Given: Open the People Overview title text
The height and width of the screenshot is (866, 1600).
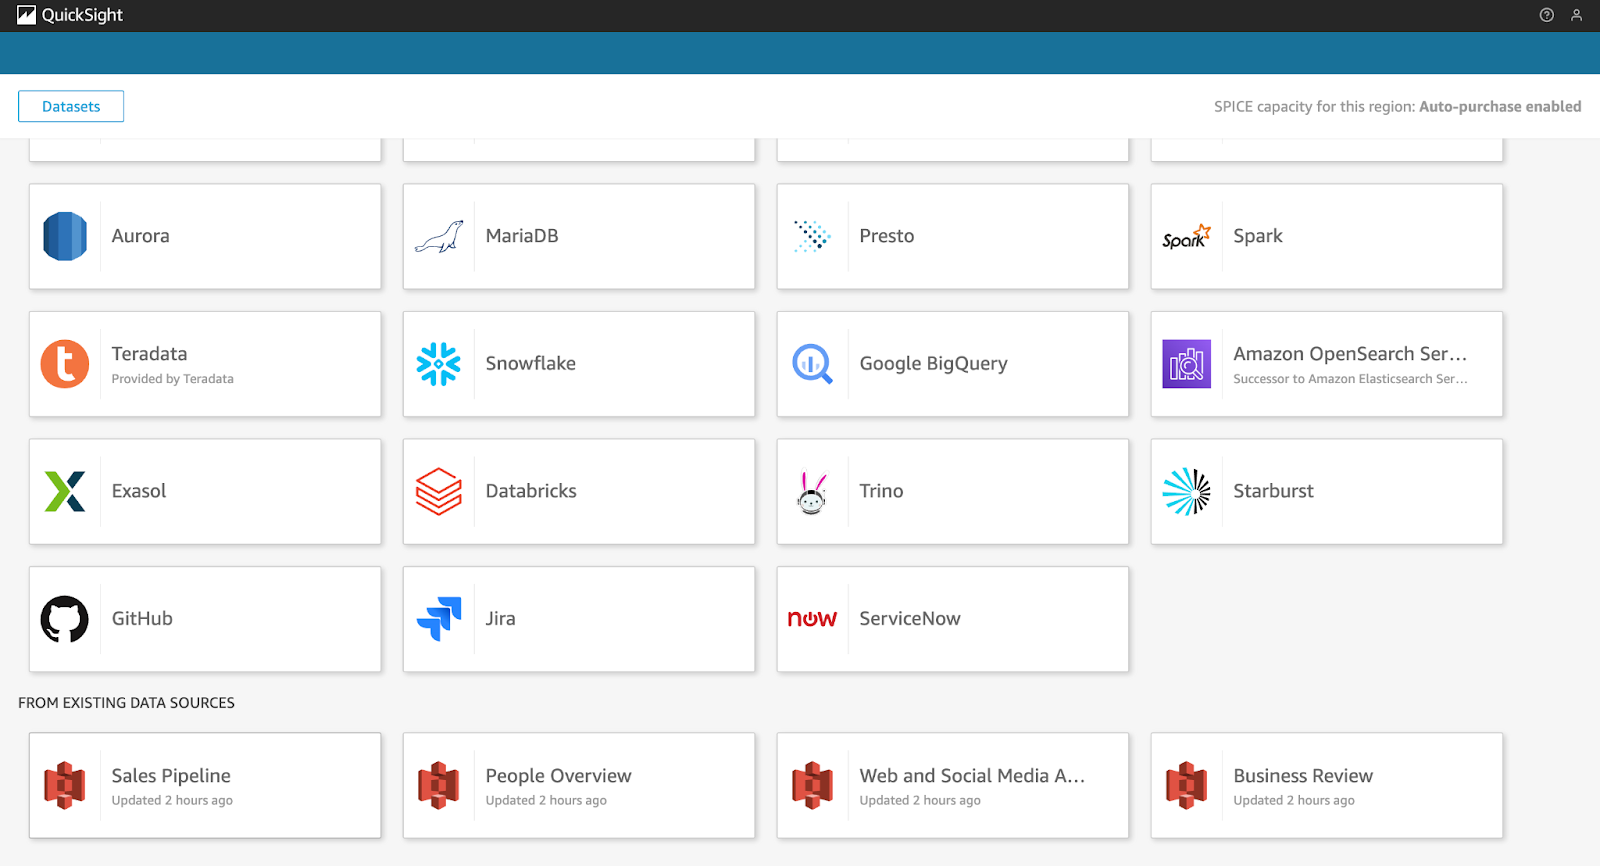Looking at the screenshot, I should coord(559,776).
